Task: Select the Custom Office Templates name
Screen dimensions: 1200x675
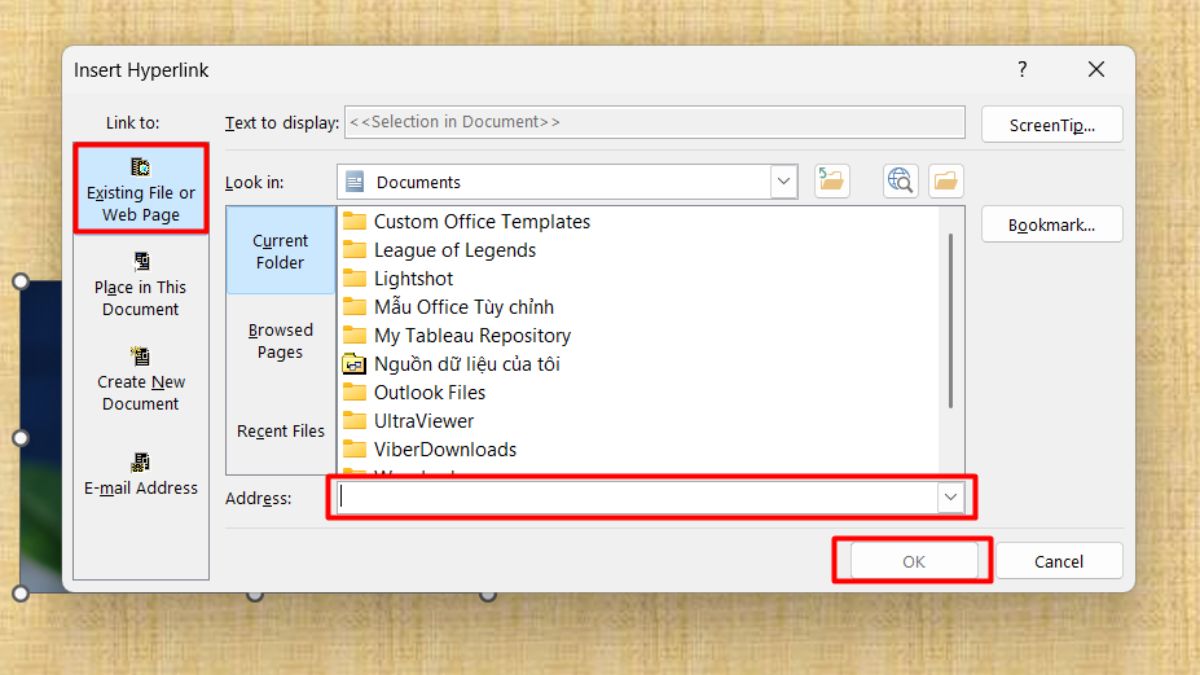Action: pyautogui.click(x=482, y=221)
